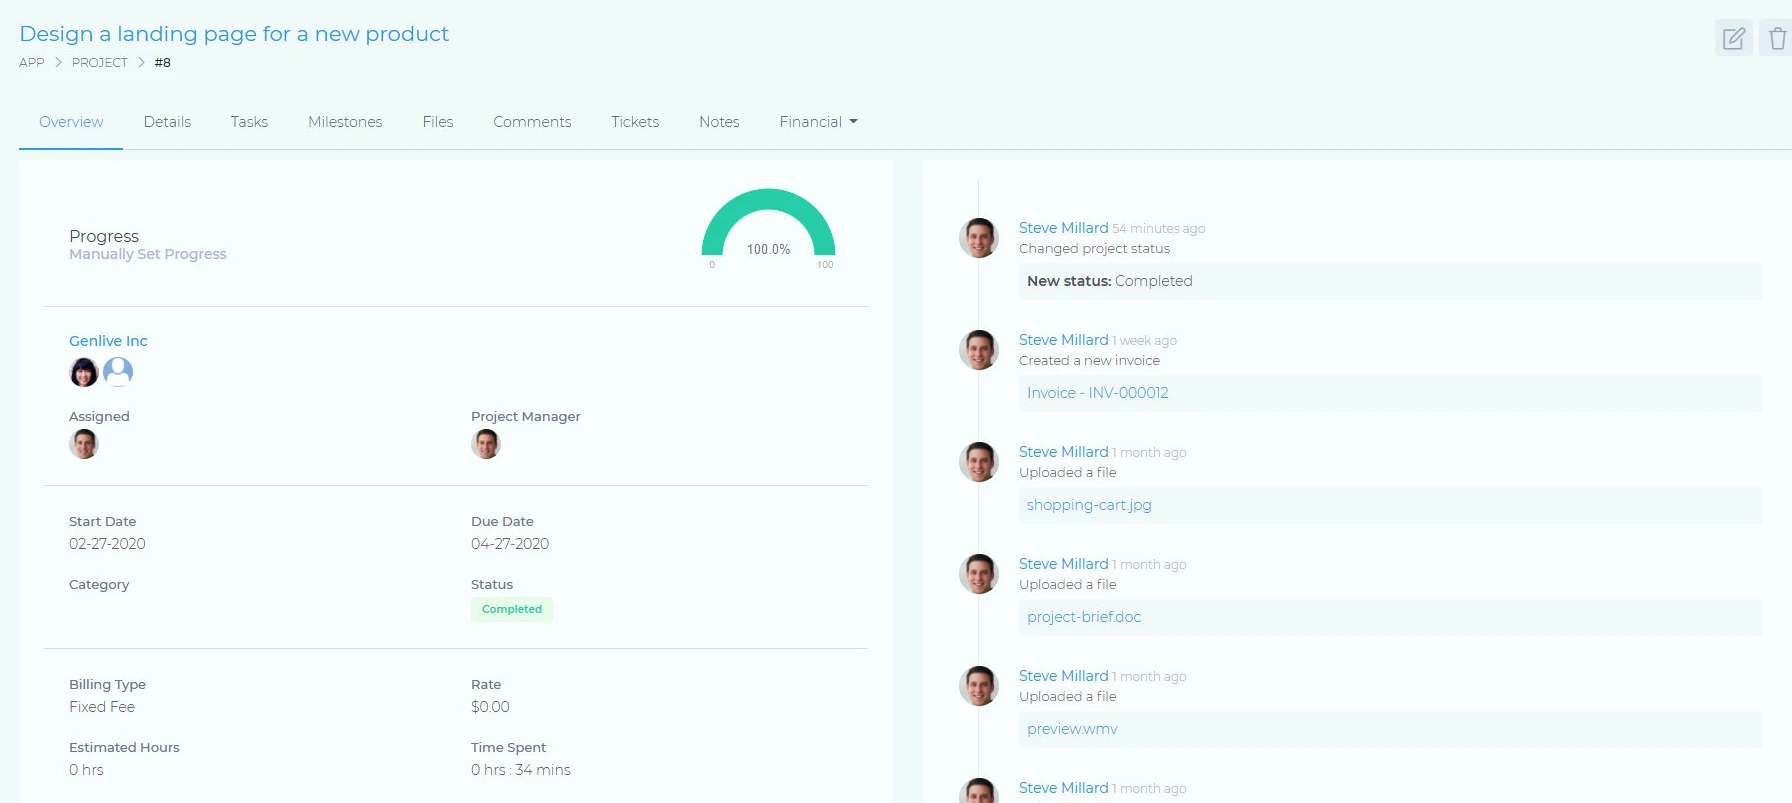Screen dimensions: 1792x803
Task: Open the preview.wmv file link
Action: pyautogui.click(x=1071, y=729)
